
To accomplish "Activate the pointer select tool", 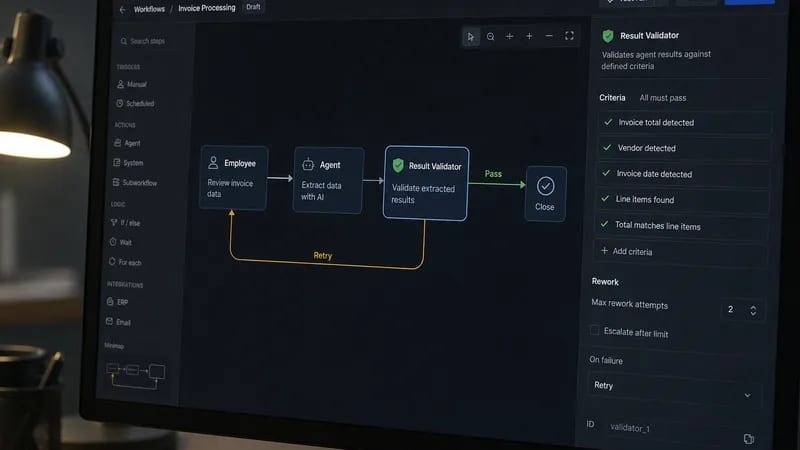I will pos(470,37).
